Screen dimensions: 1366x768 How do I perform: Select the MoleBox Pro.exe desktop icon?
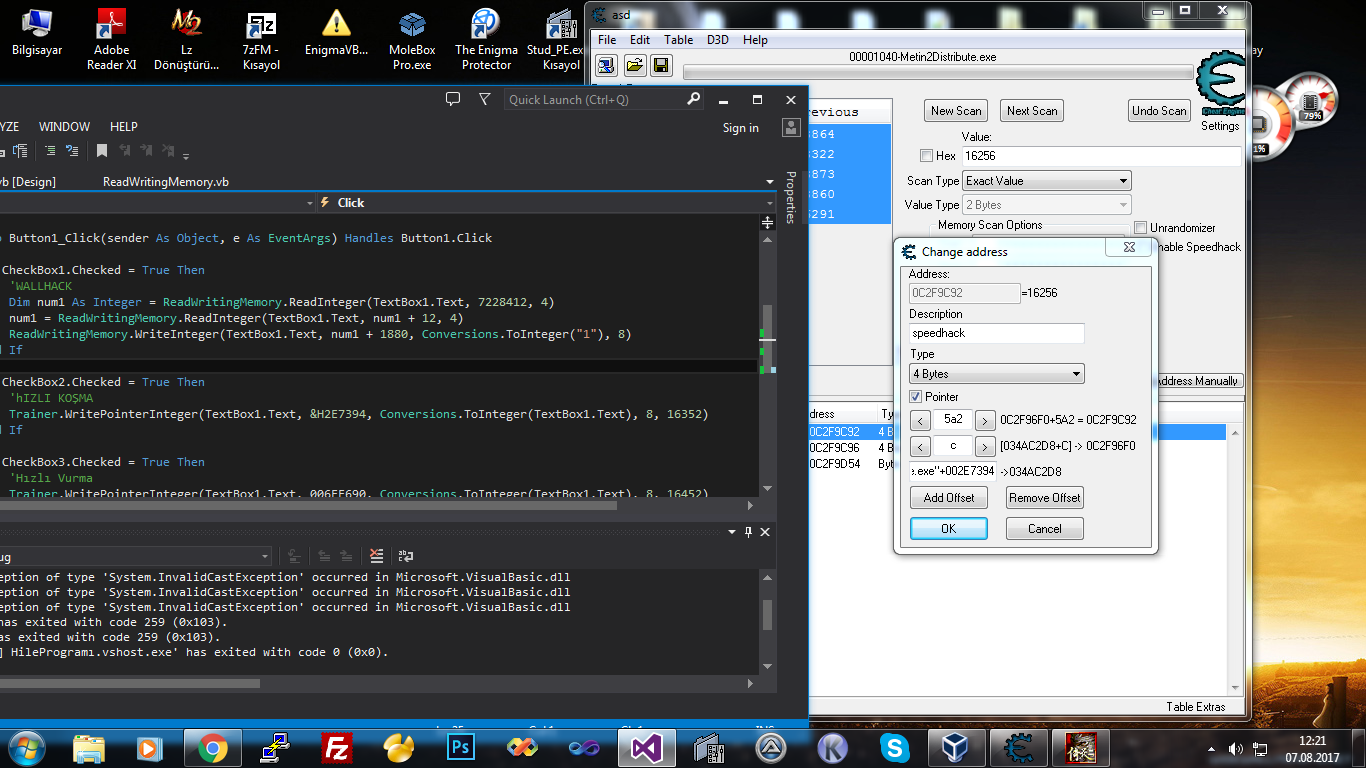click(x=411, y=40)
